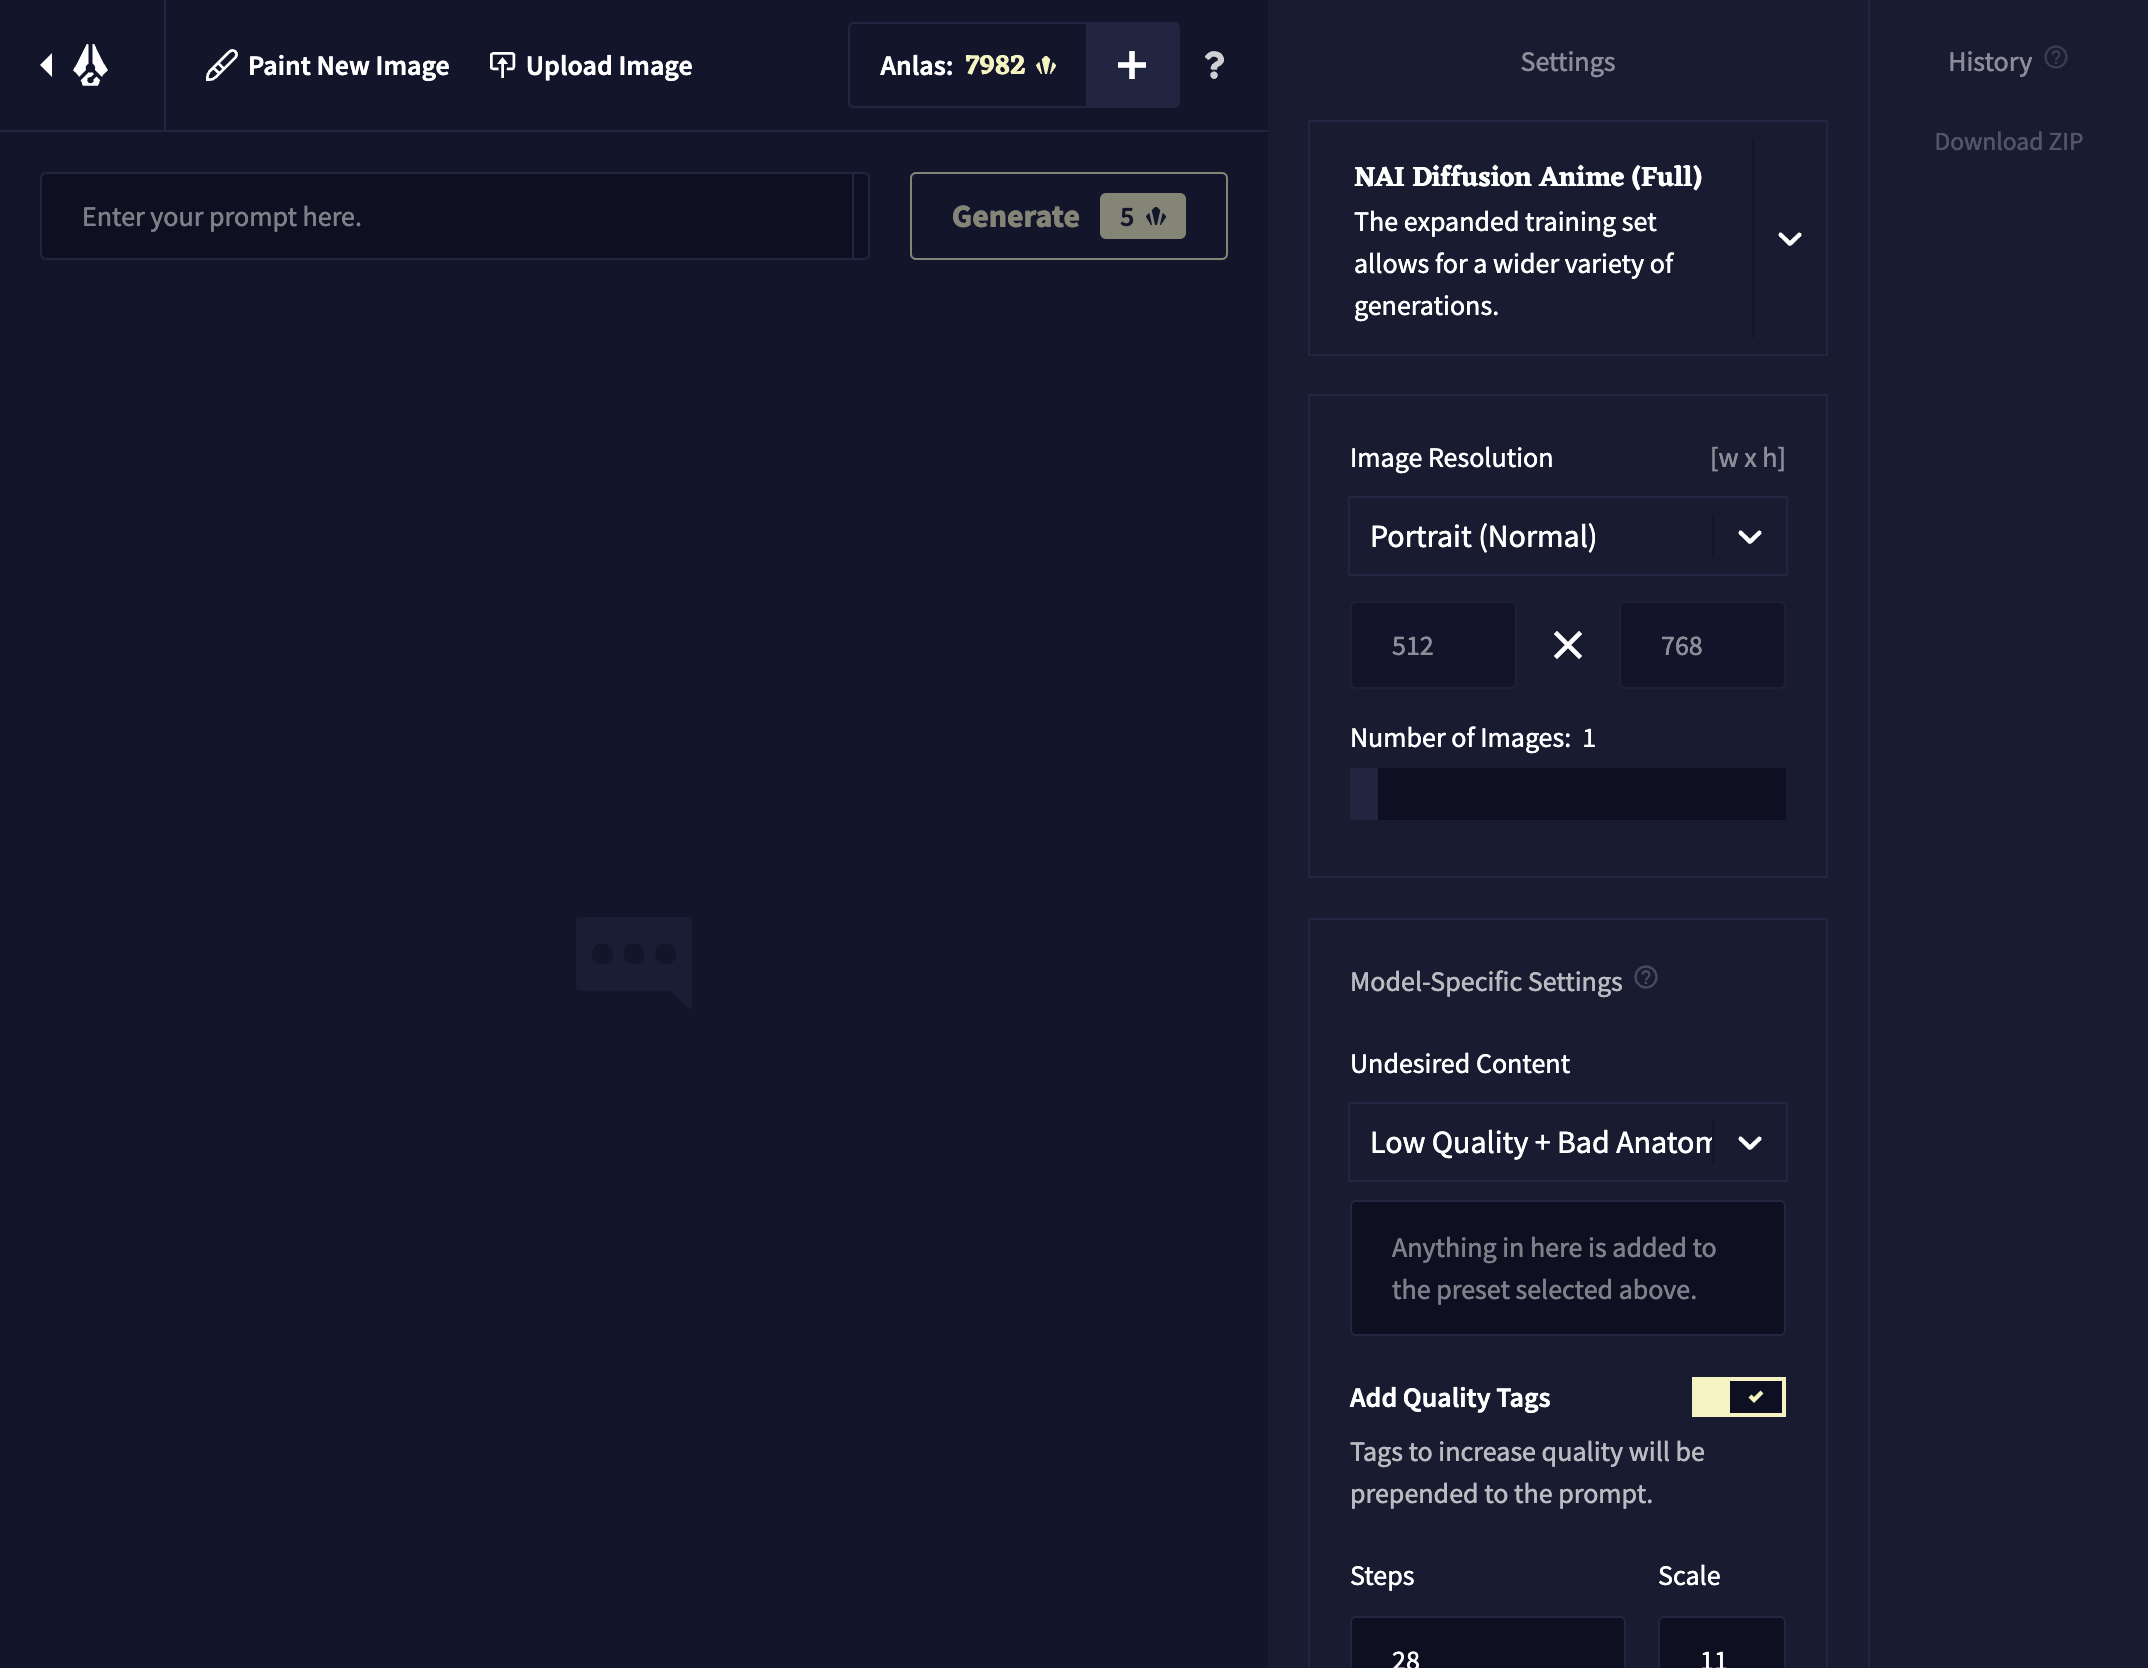Screen dimensions: 2148x1668
Task: Click the paintbrush Paint New Image icon
Action: (221, 65)
